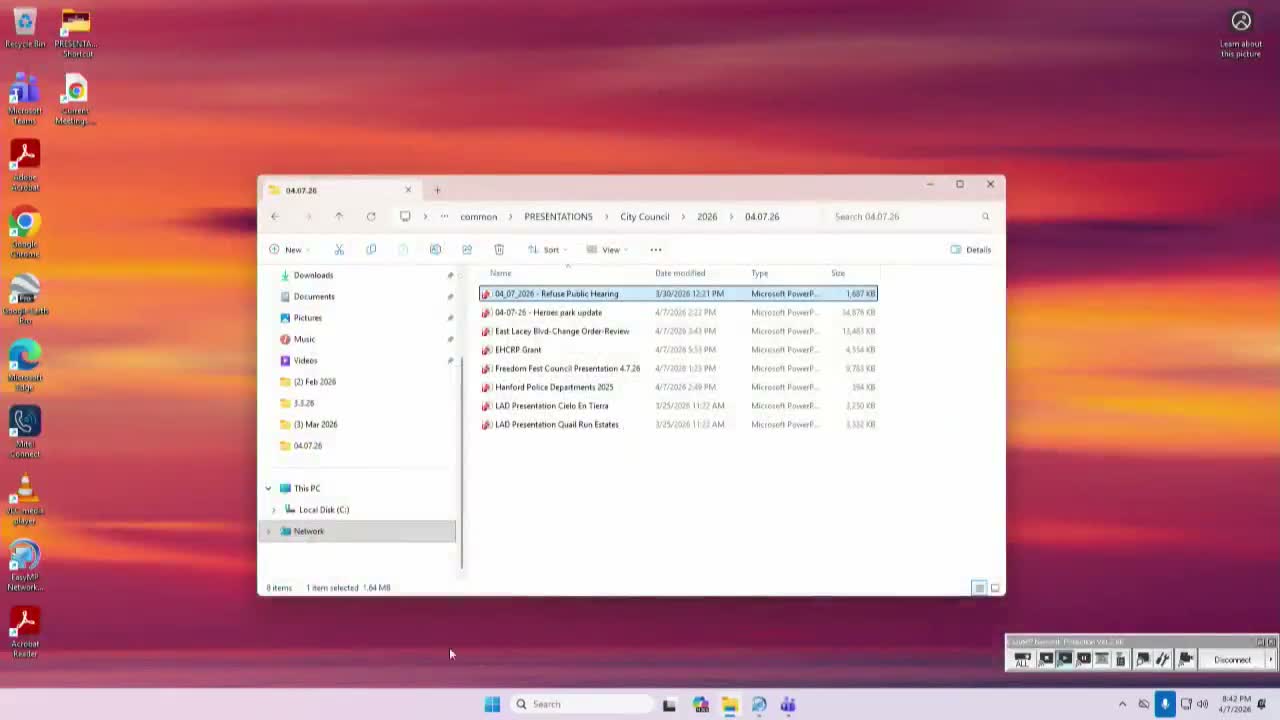Switch to details list view layout
This screenshot has height=720, width=1280.
coord(979,588)
